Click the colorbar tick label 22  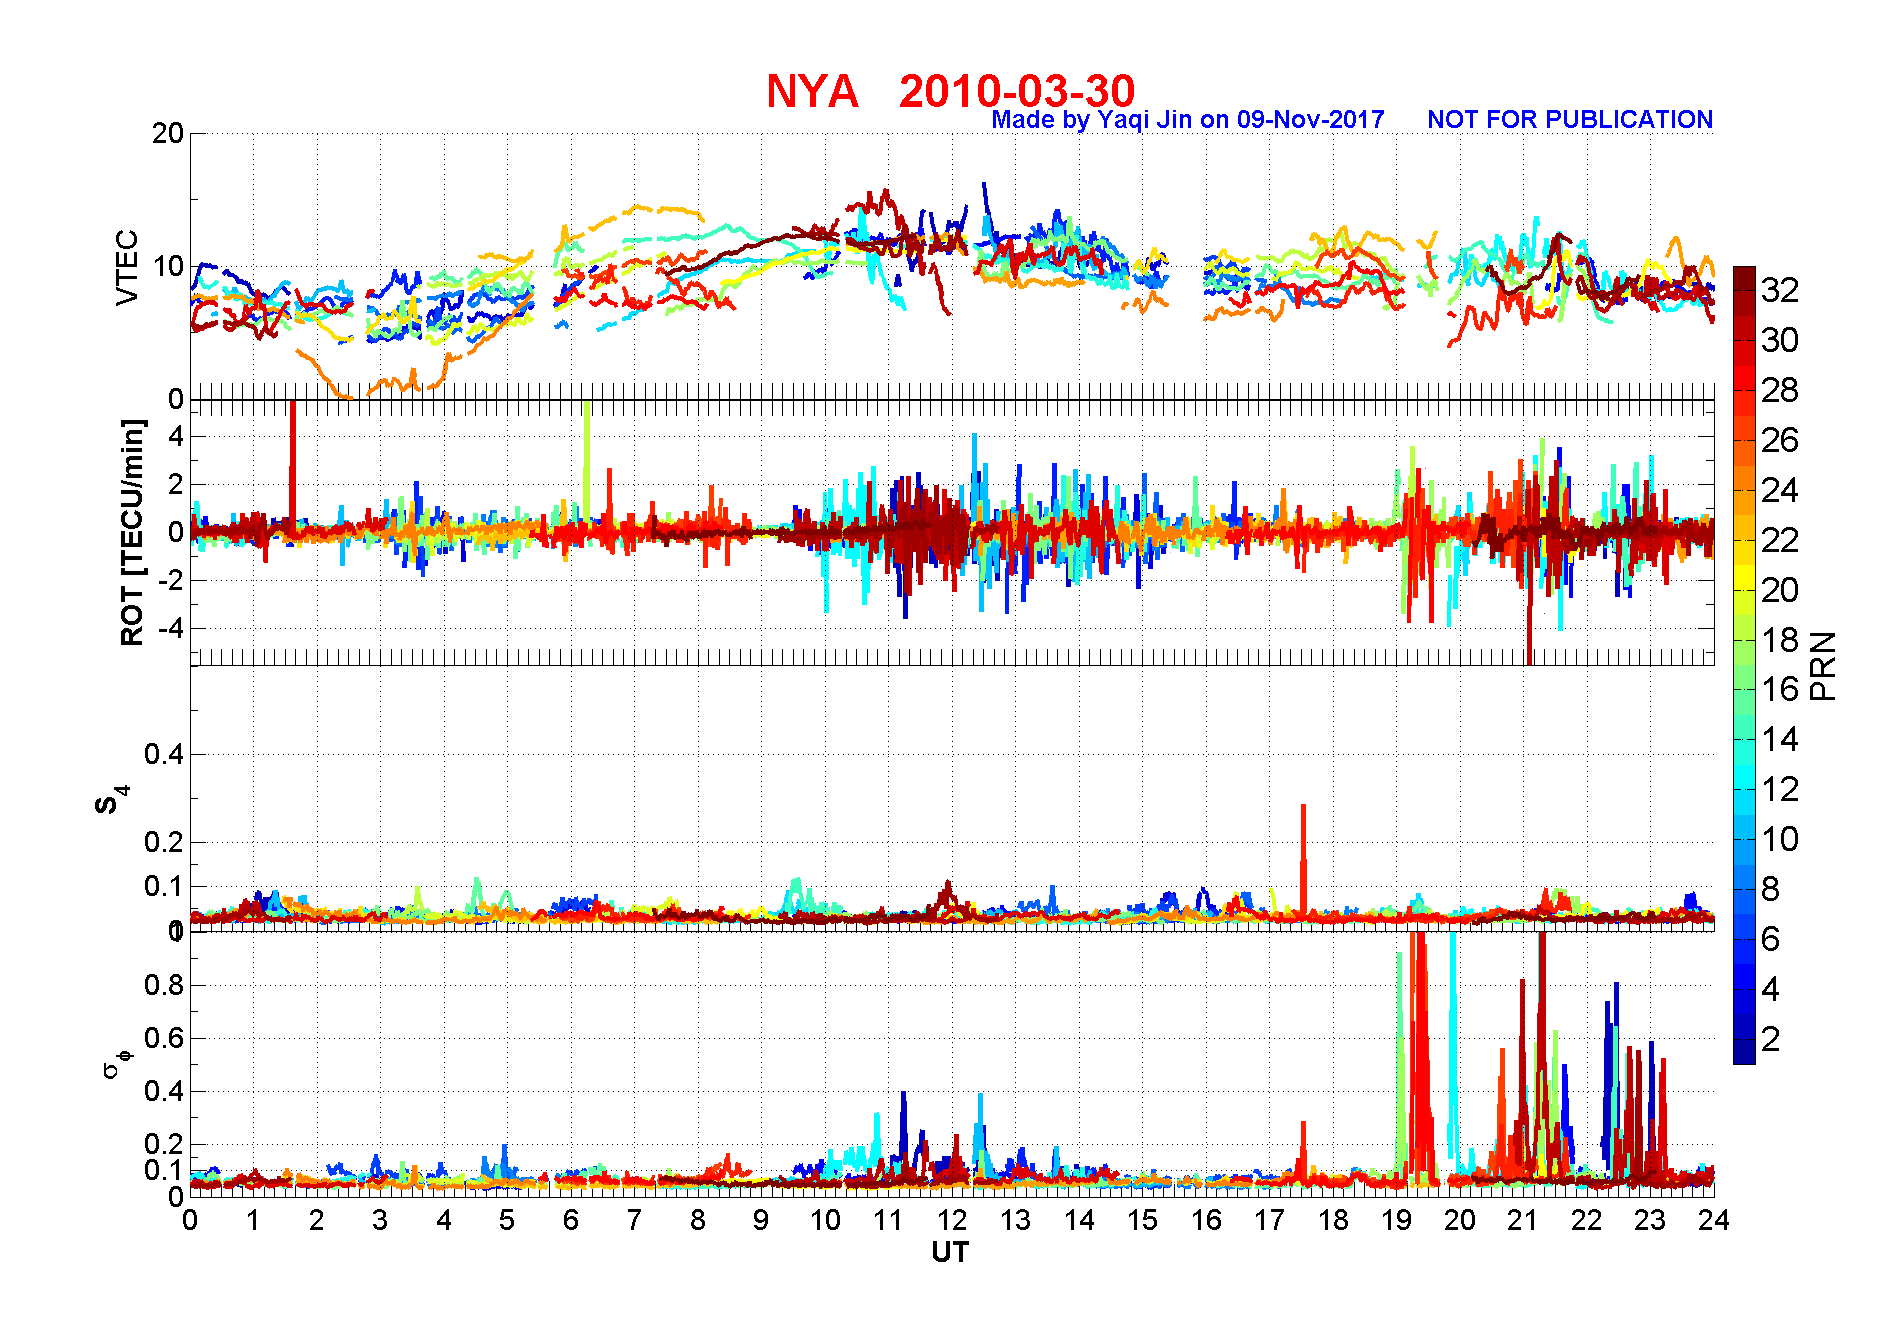[1780, 540]
